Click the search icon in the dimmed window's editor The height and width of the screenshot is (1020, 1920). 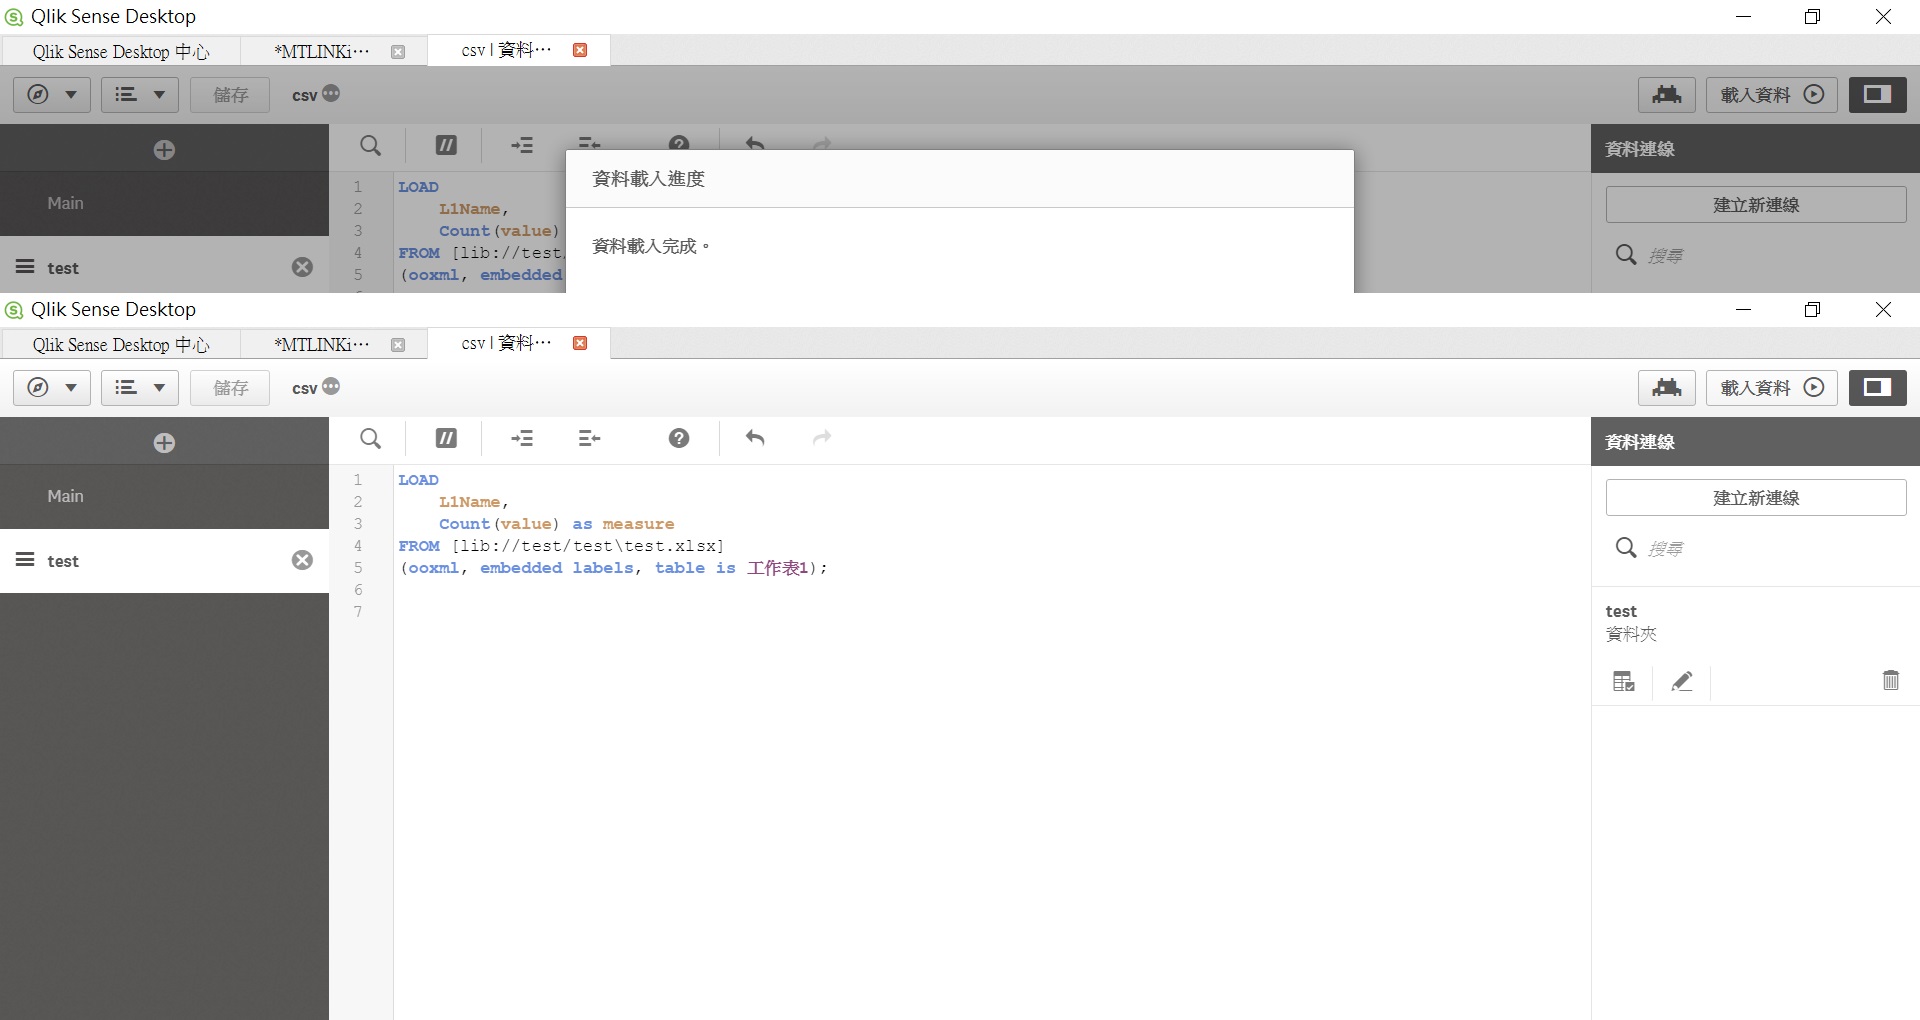[x=370, y=146]
